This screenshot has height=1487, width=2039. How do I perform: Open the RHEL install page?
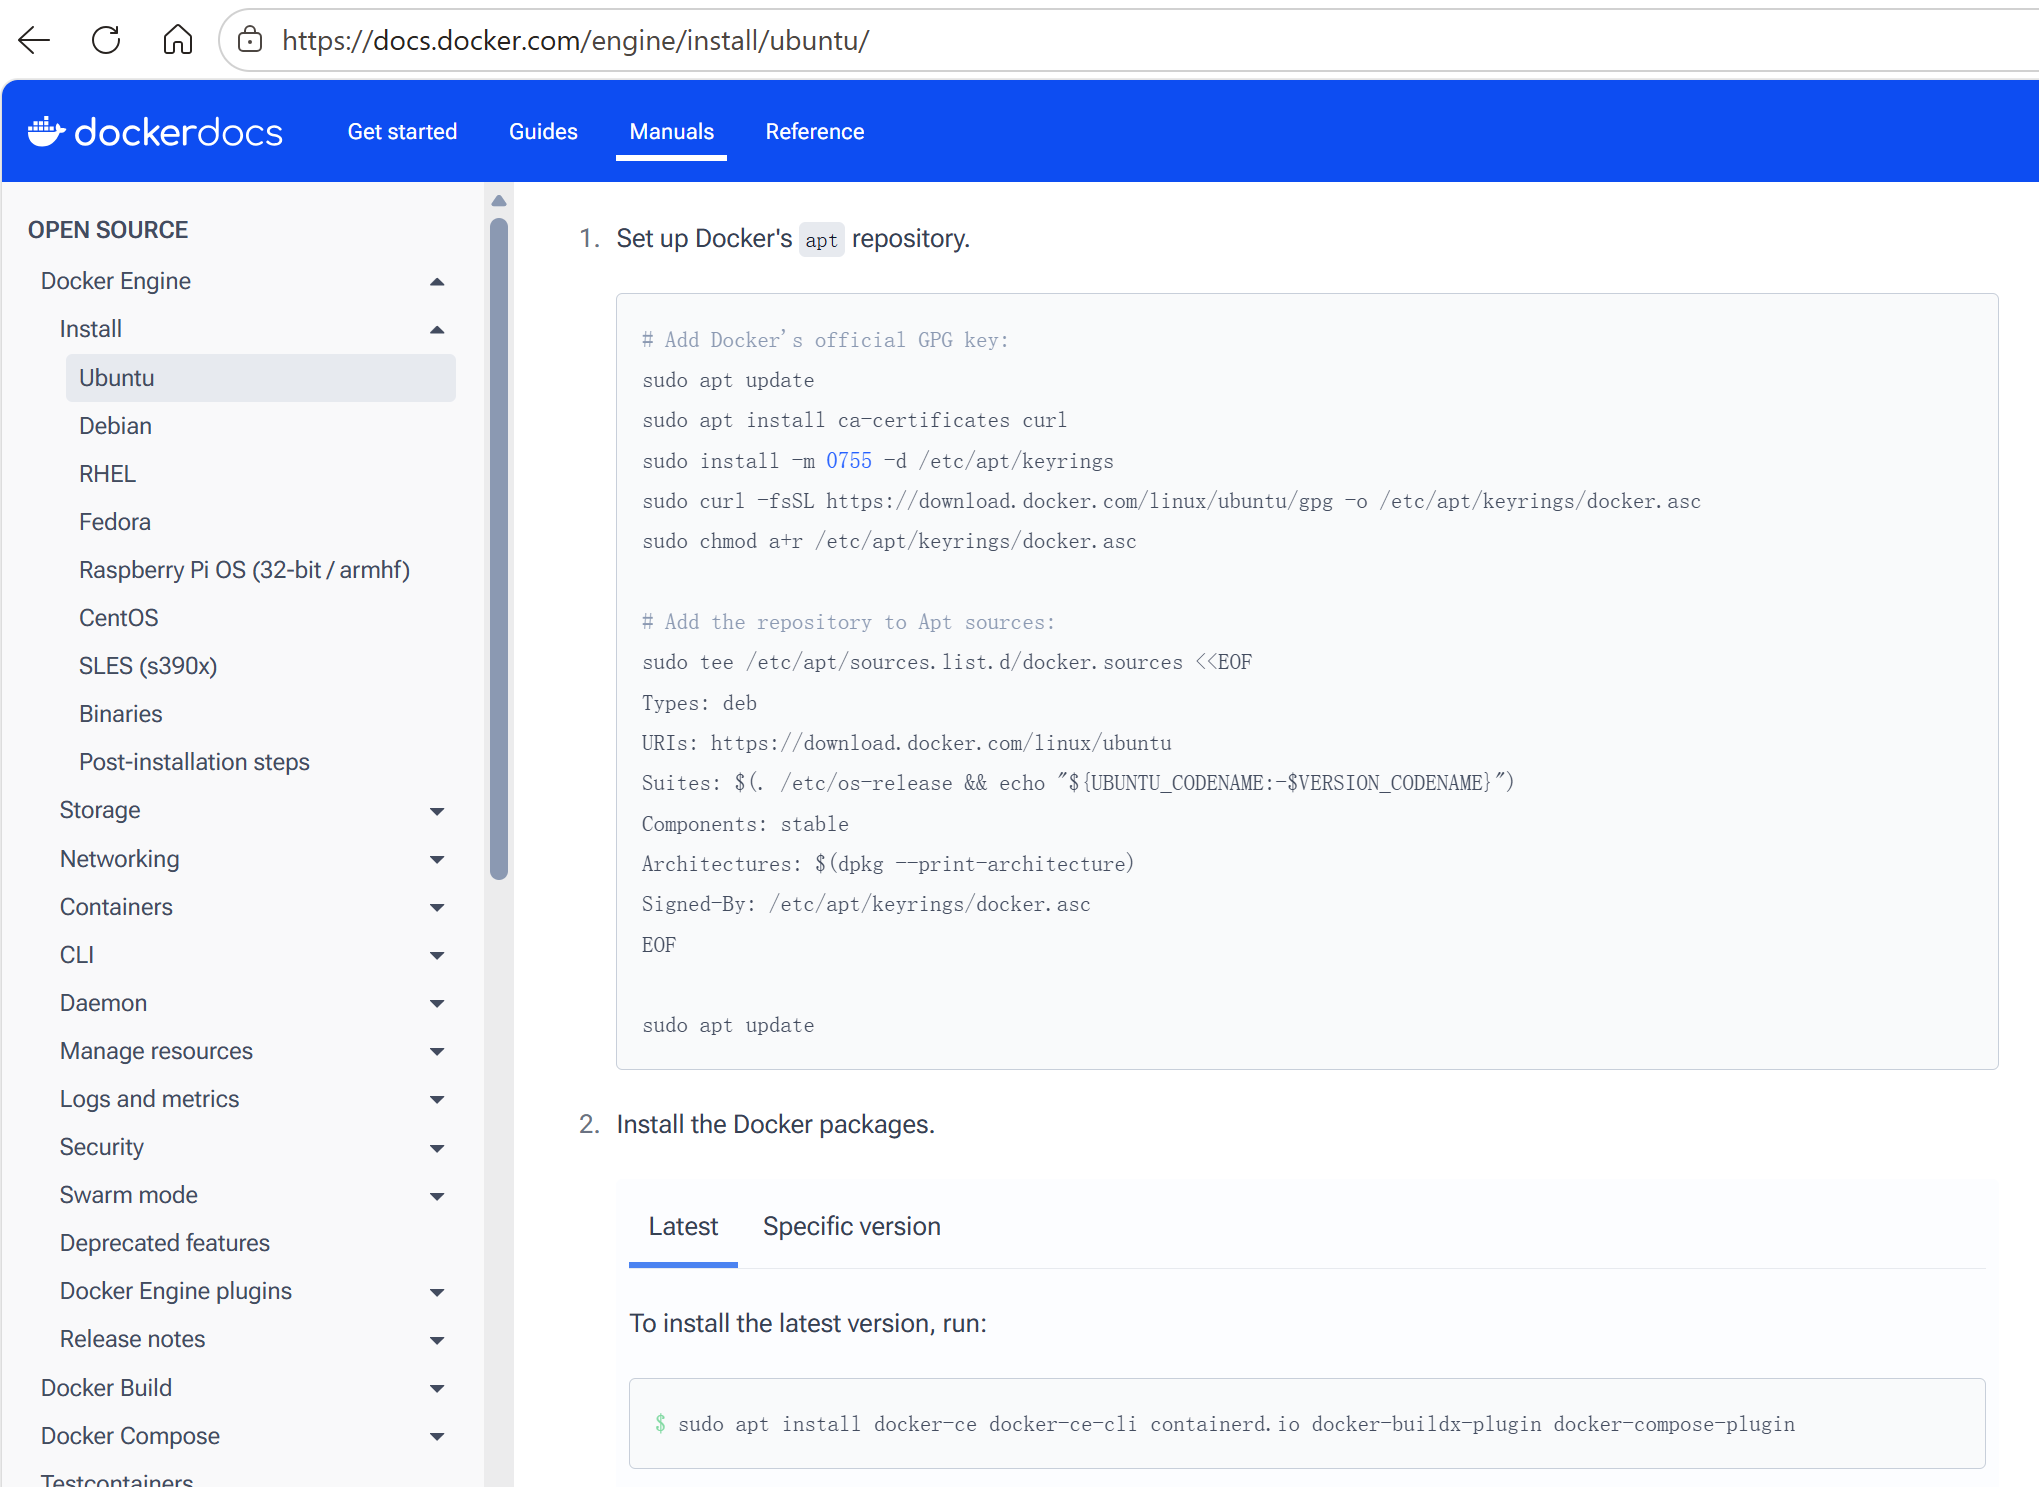pyautogui.click(x=107, y=474)
